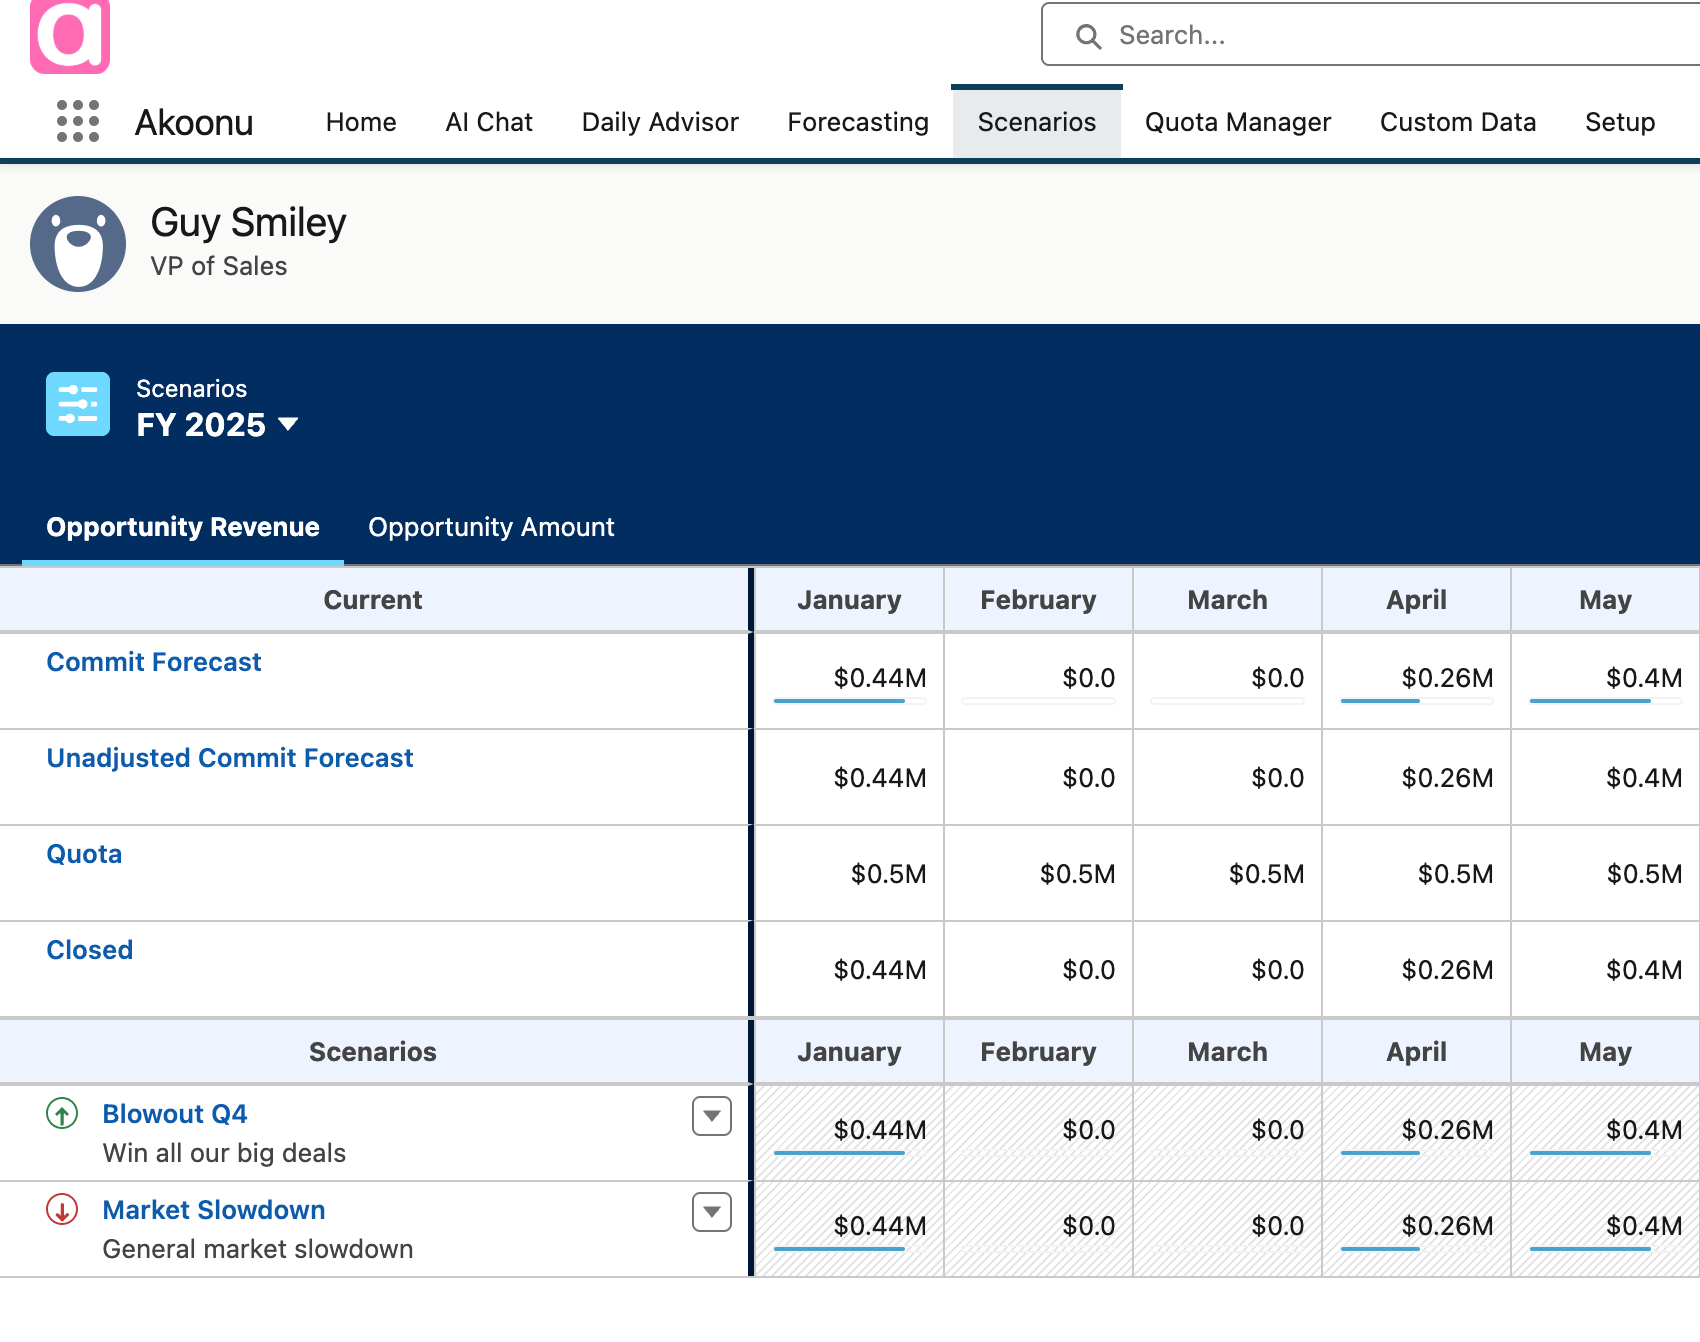Viewport: 1700px width, 1342px height.
Task: Click the pink Akoonu logo icon
Action: tap(70, 36)
